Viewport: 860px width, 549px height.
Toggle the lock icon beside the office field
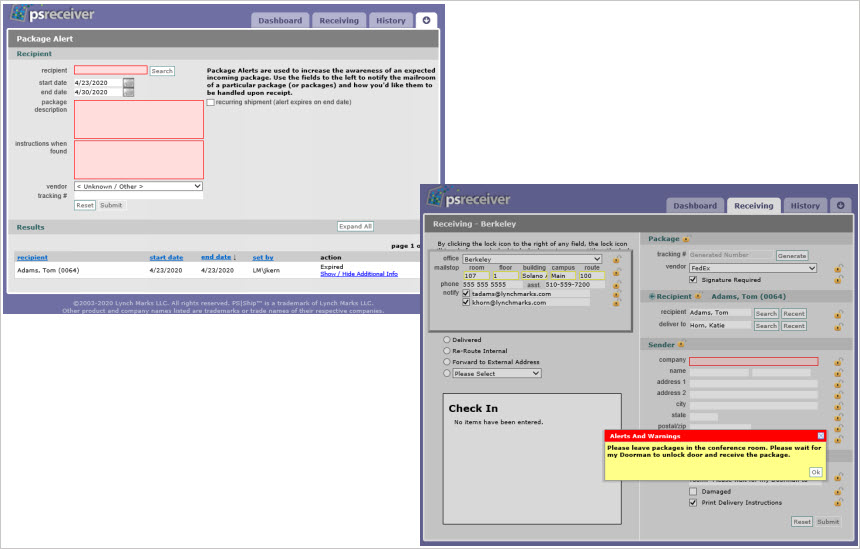click(616, 259)
